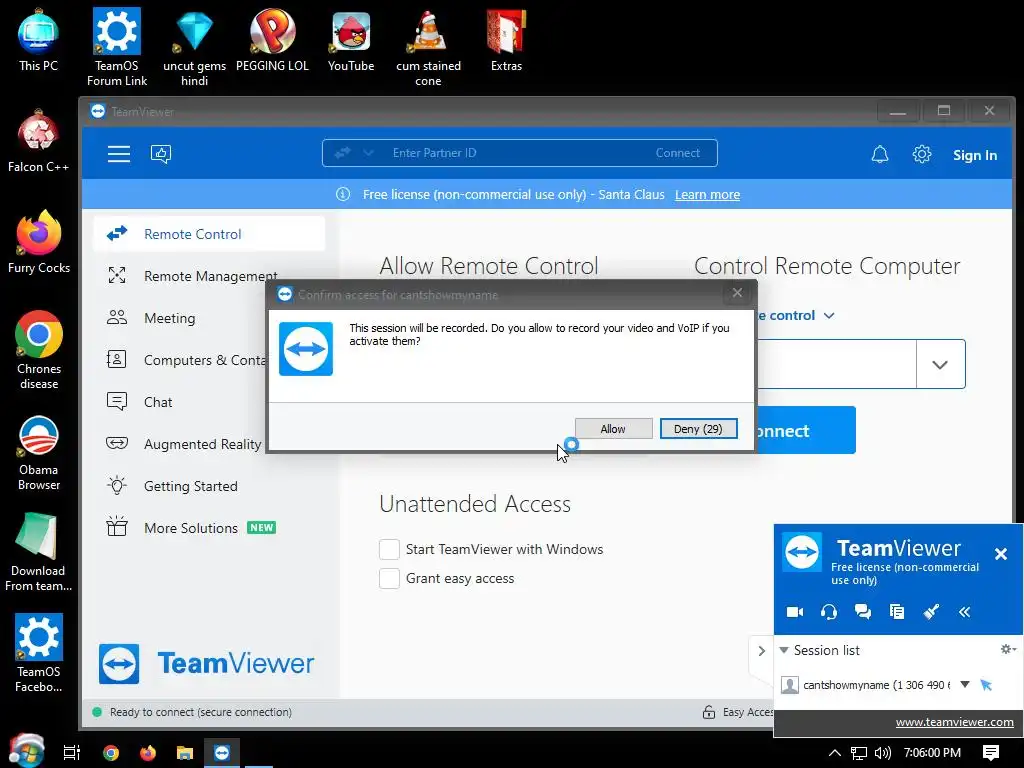Screen dimensions: 1024x768
Task: Click the Deny button in the dialog
Action: tap(698, 429)
